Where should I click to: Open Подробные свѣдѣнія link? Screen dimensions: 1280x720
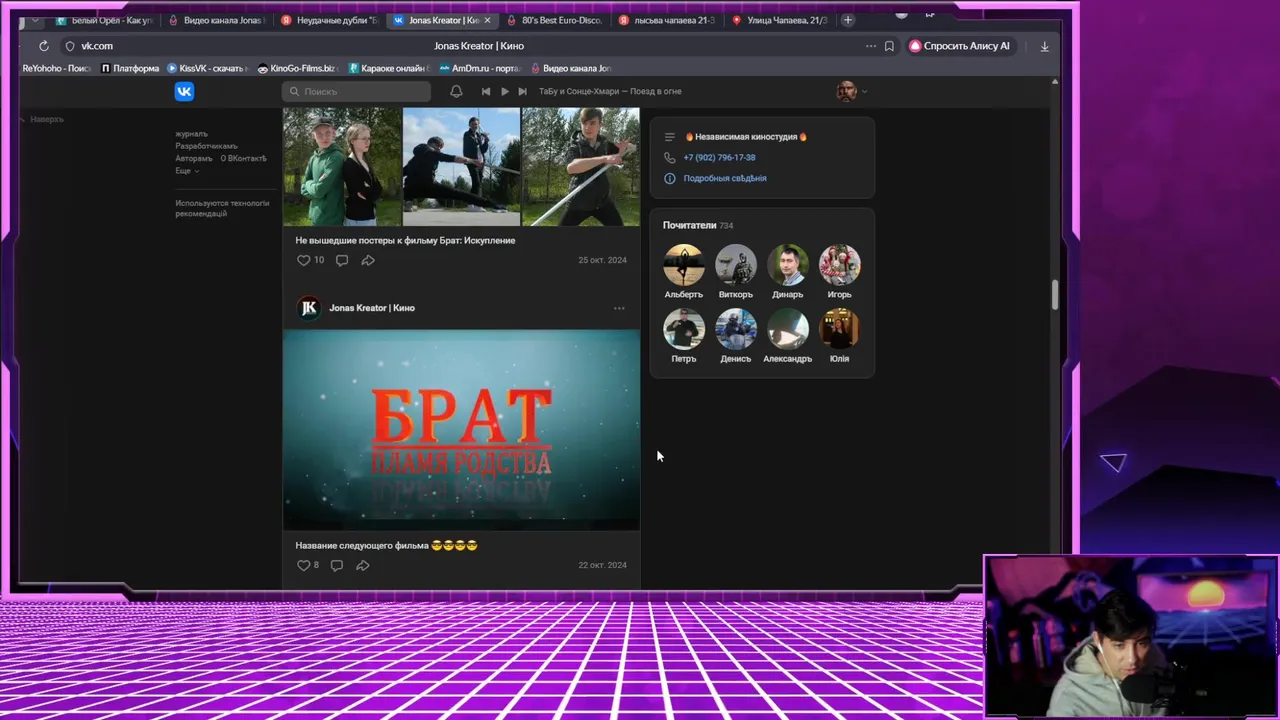point(725,178)
